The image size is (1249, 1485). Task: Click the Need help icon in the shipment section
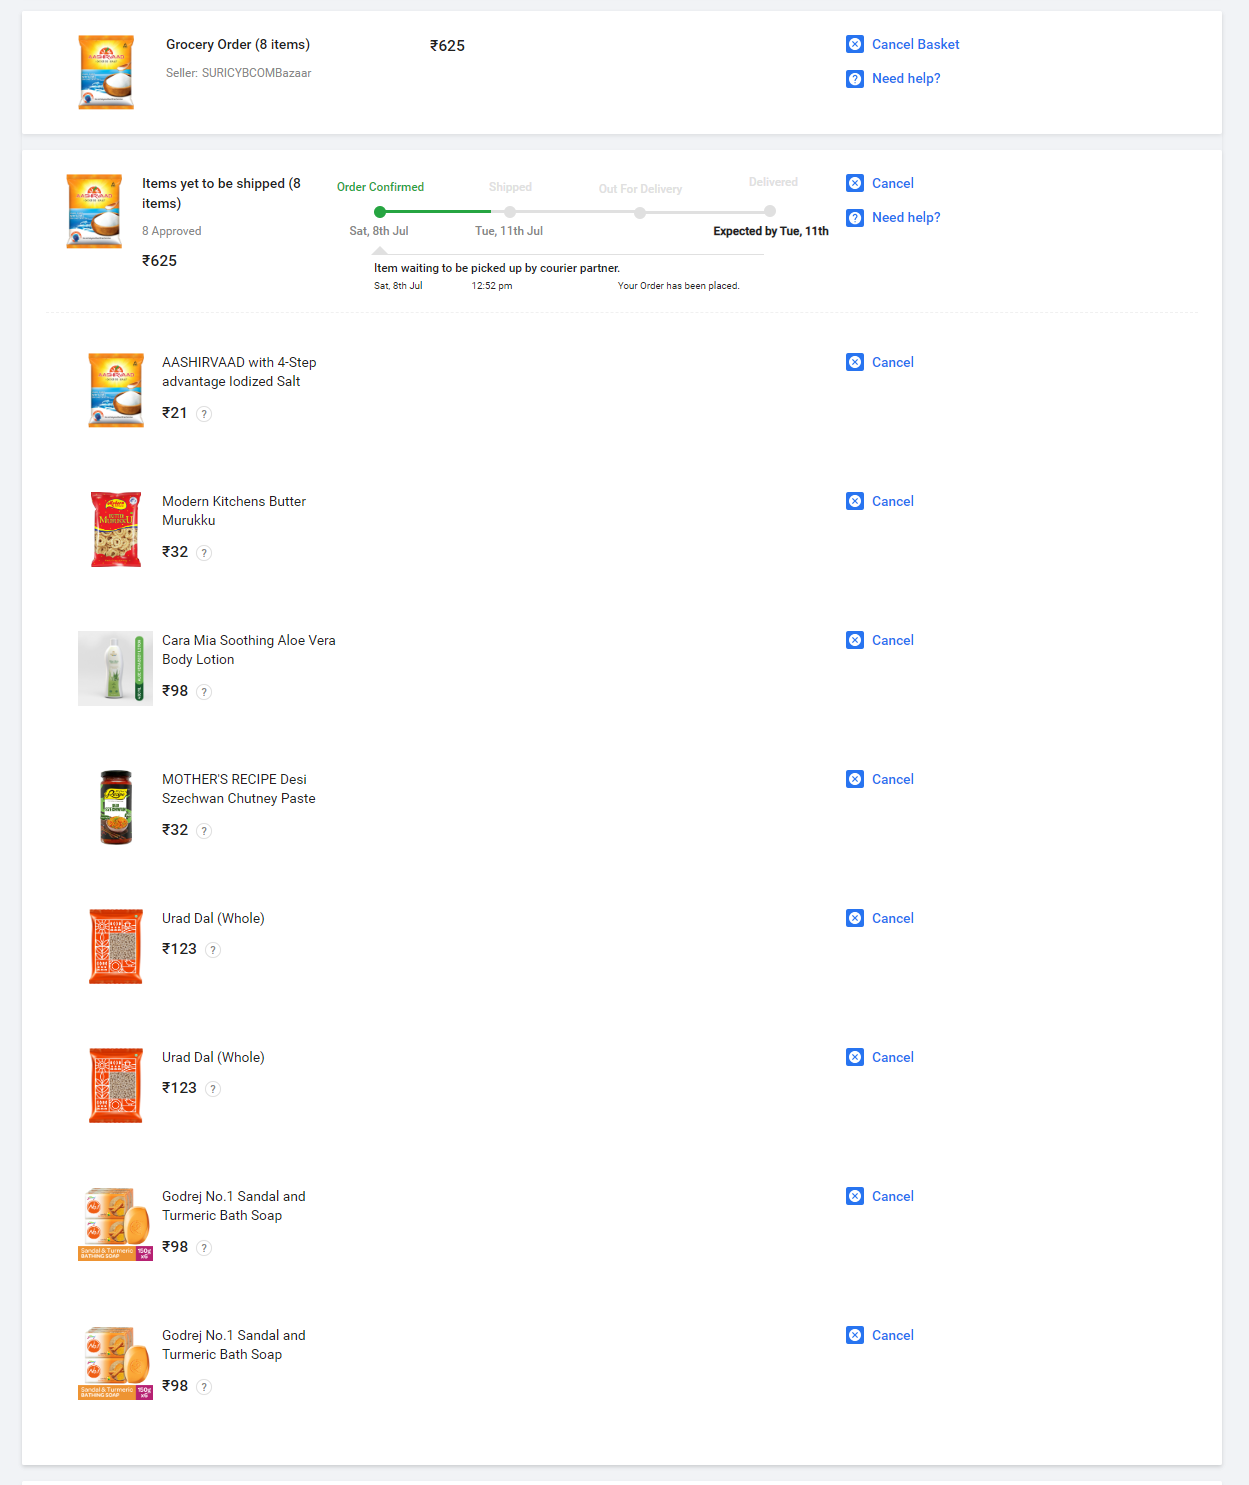pyautogui.click(x=855, y=218)
